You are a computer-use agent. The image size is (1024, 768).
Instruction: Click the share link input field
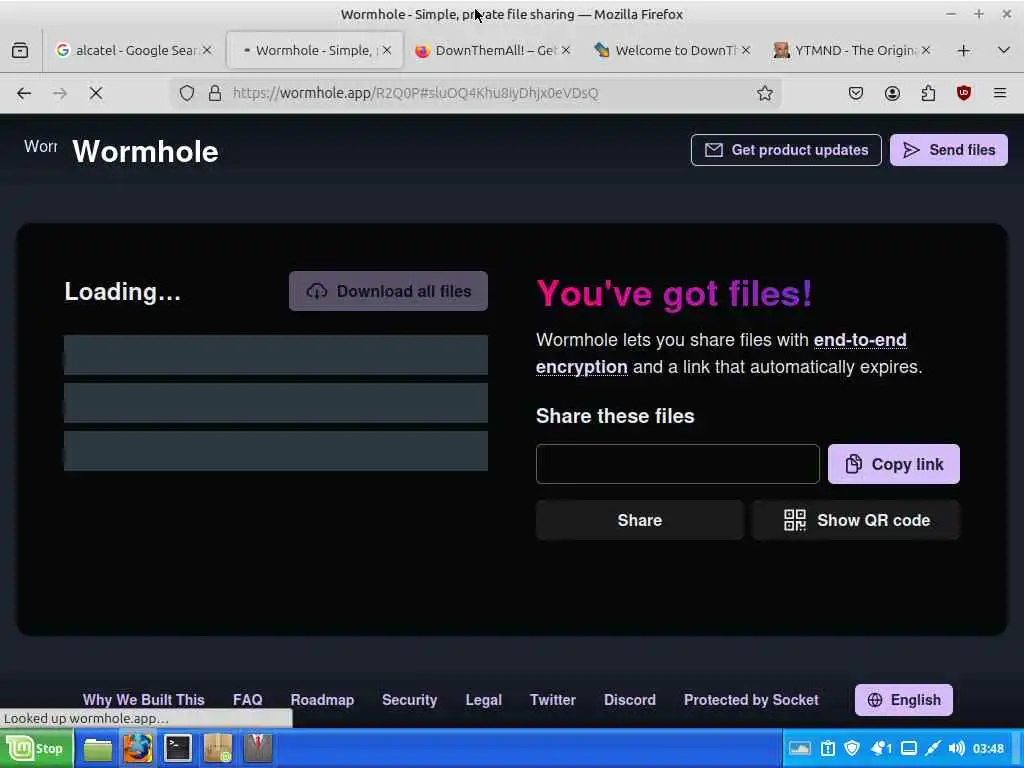coord(677,464)
